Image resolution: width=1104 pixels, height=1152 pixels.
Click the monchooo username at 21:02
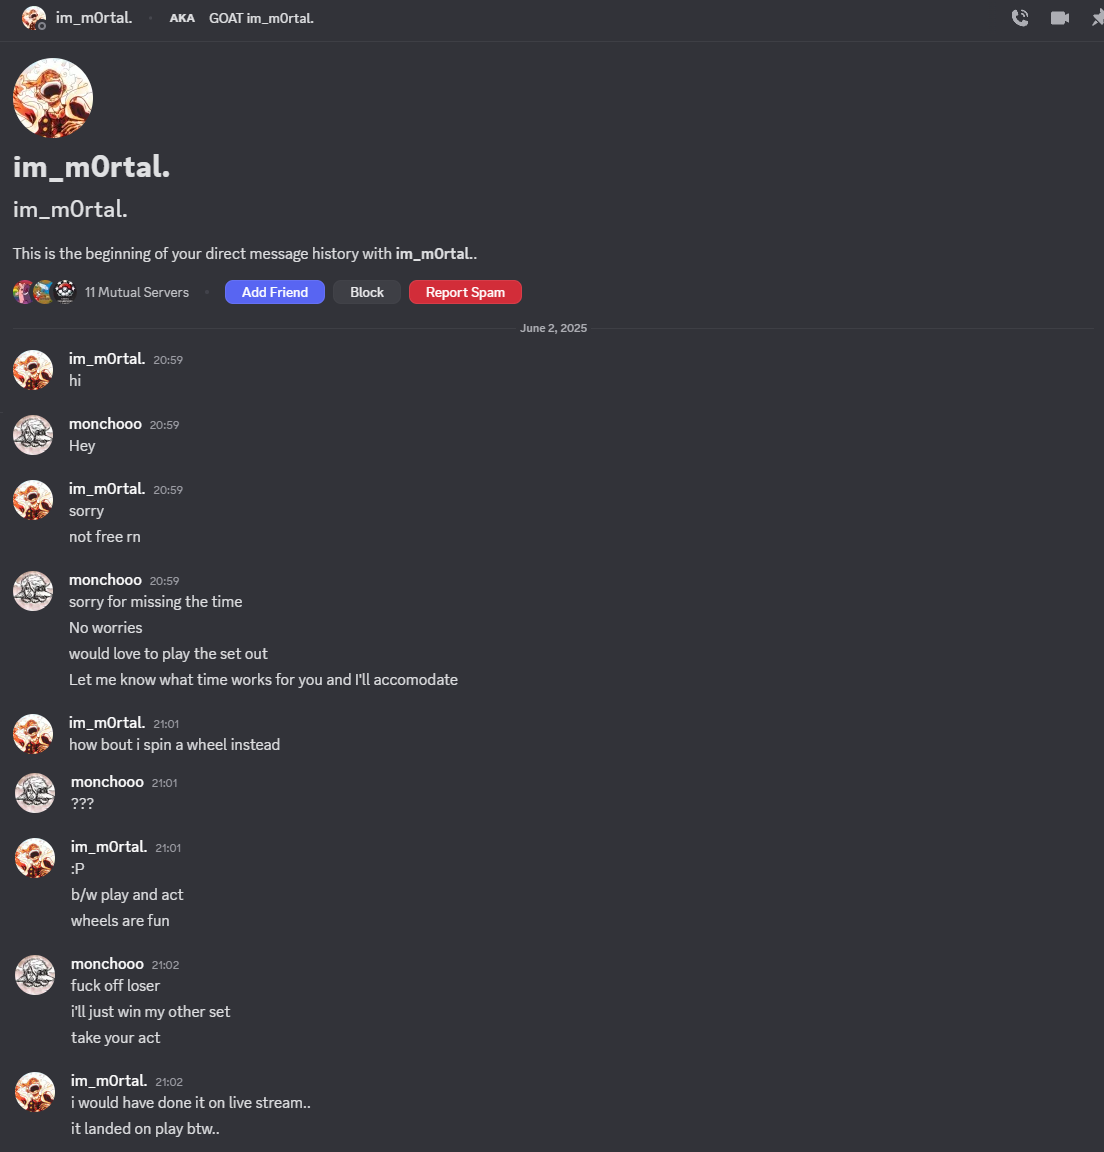pyautogui.click(x=107, y=964)
